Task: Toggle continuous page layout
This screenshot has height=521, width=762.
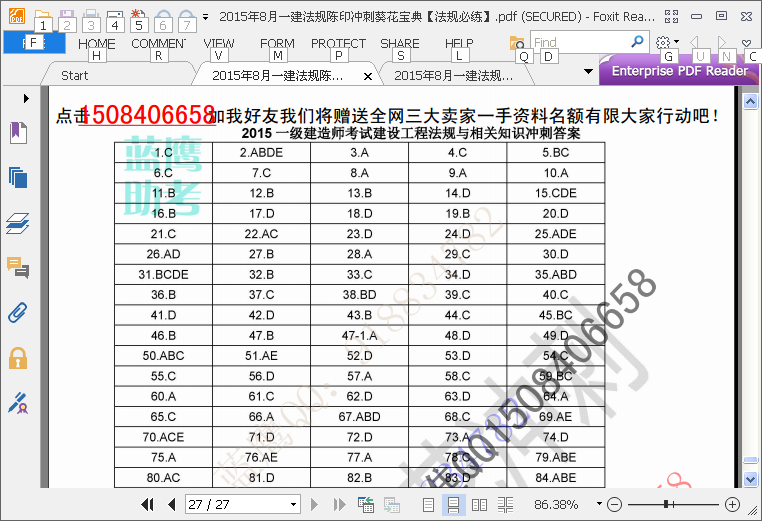Action: [x=453, y=505]
